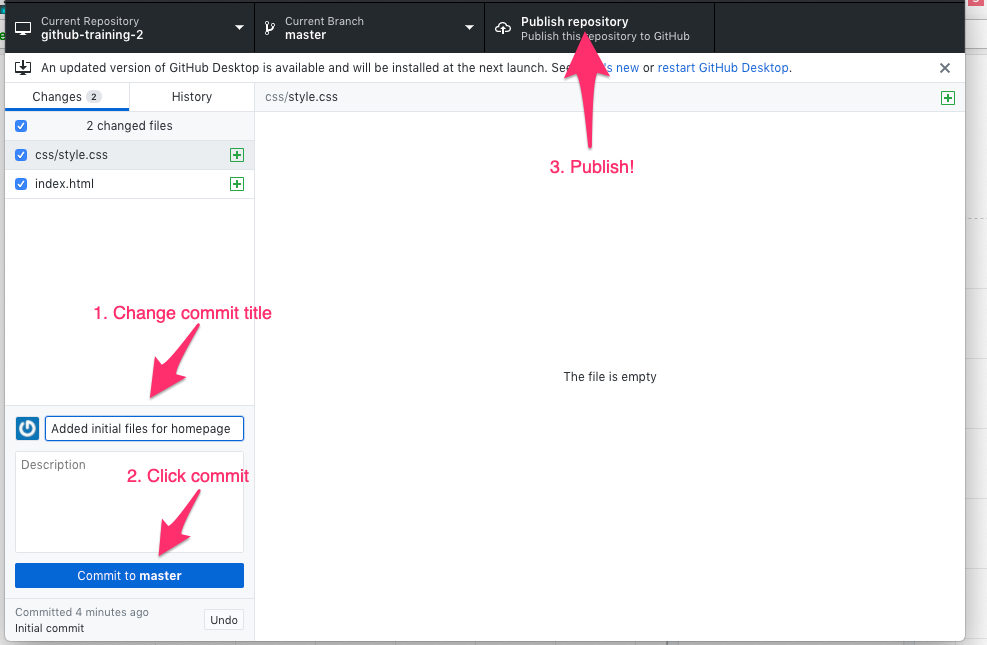Click into the Description text area
The width and height of the screenshot is (987, 645).
click(x=130, y=502)
